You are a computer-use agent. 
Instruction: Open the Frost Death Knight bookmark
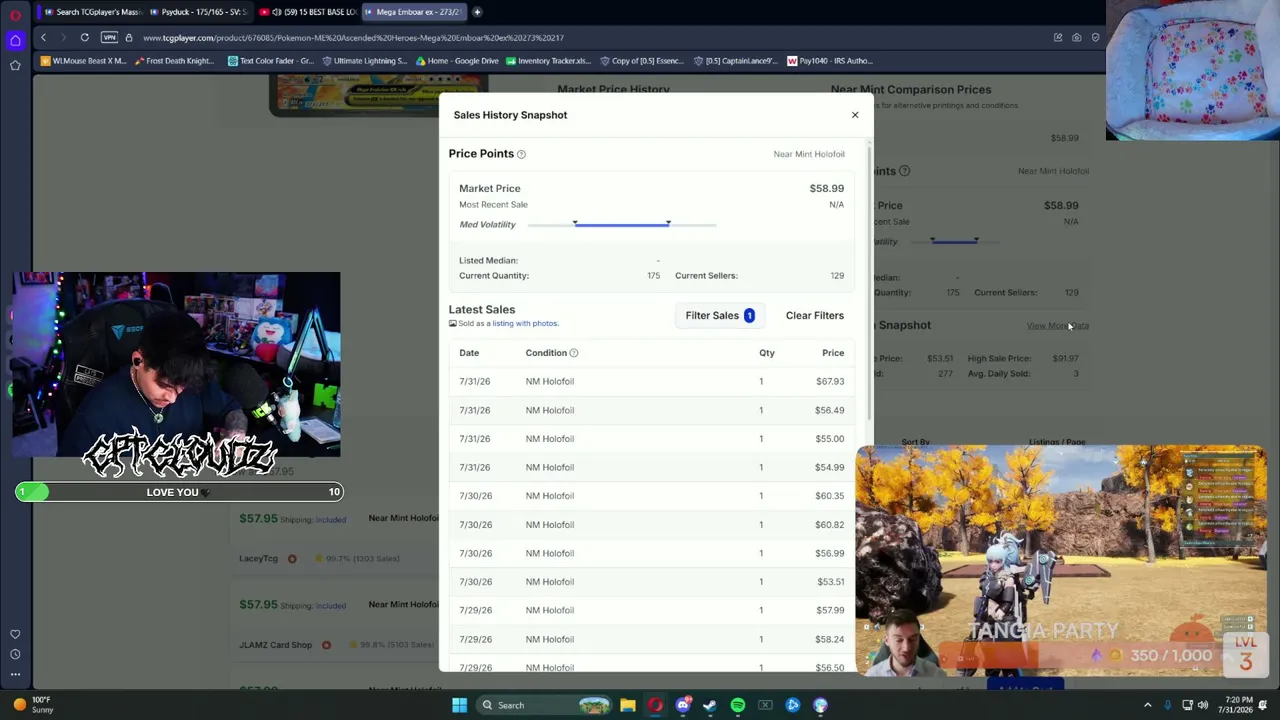[174, 61]
